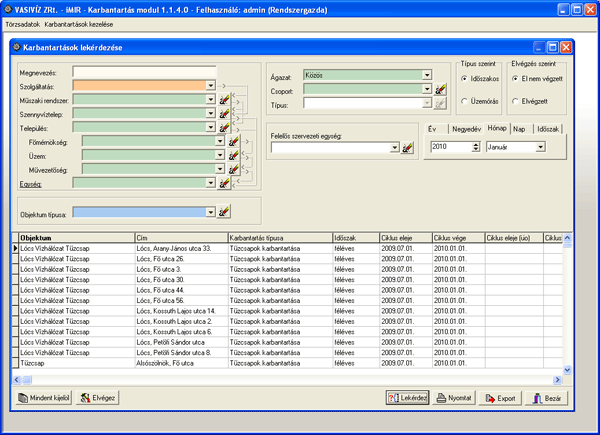Open the Karbantartások kezelése menu

tap(79, 24)
